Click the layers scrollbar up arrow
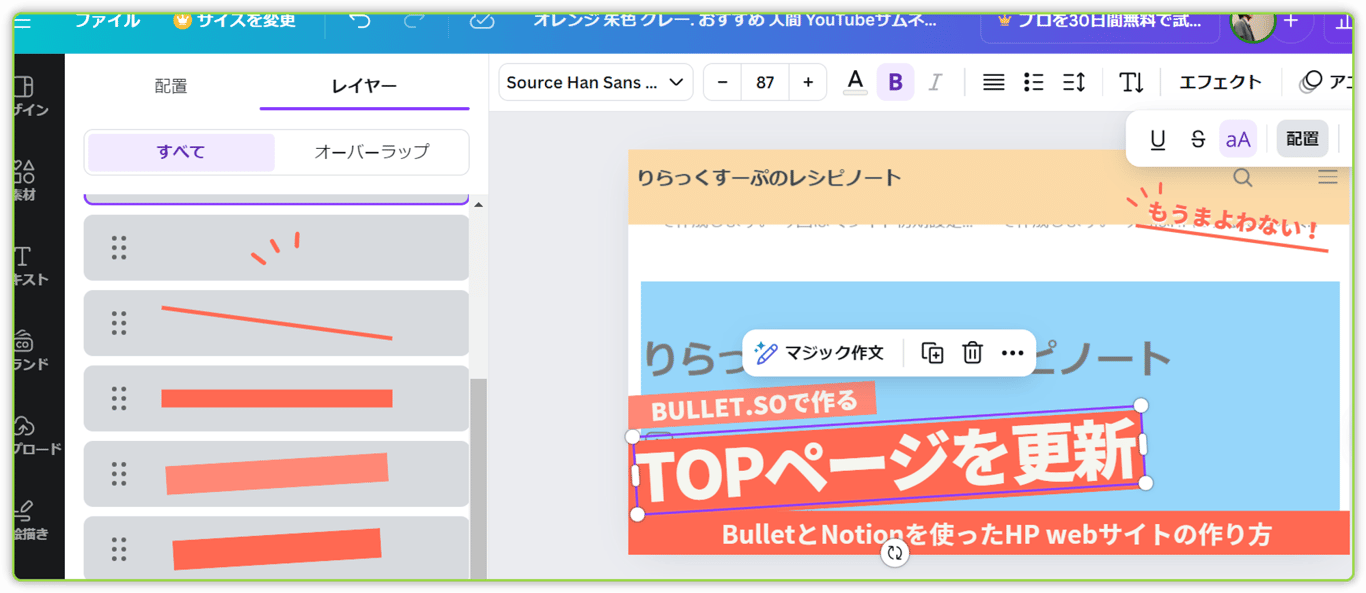 (478, 205)
